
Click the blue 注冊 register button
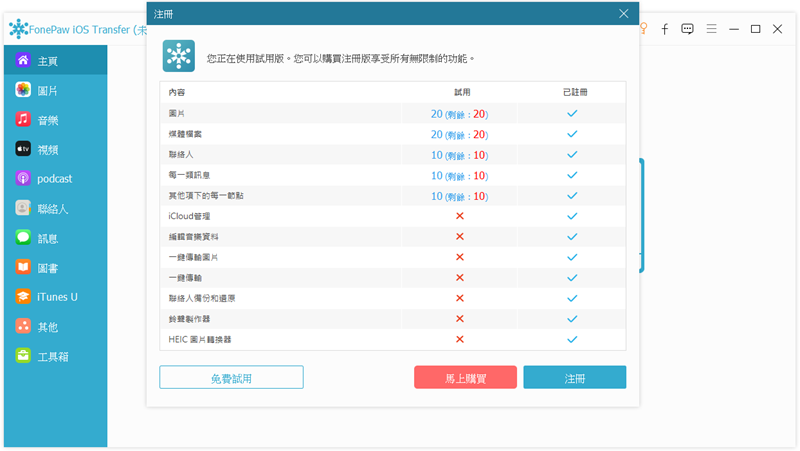pos(574,377)
